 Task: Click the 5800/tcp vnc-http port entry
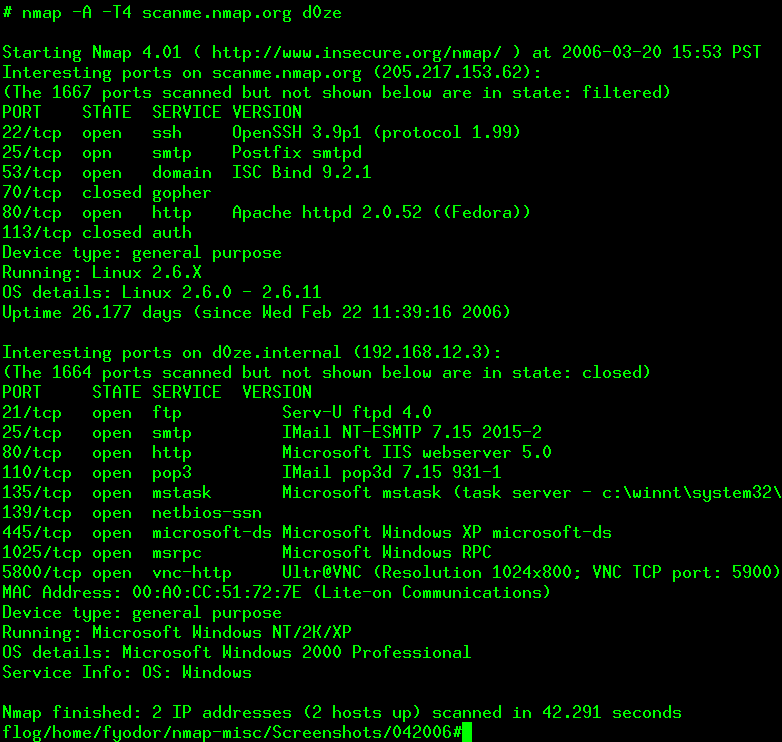click(117, 572)
